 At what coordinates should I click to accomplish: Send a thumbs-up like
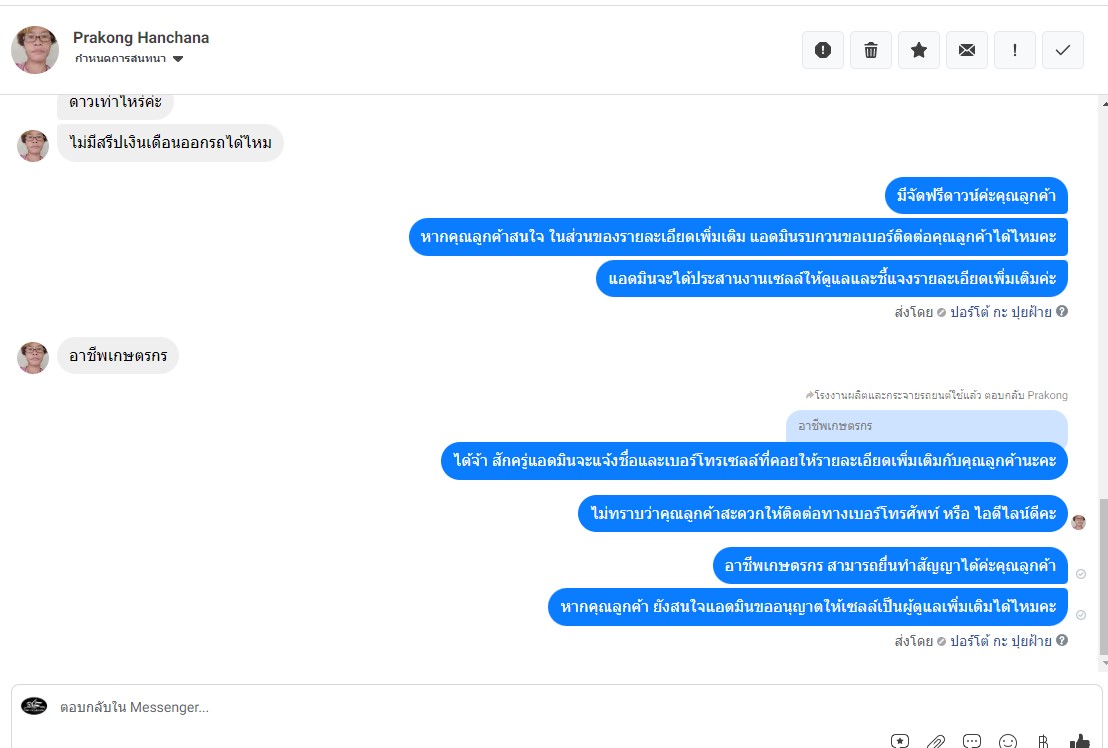(1079, 741)
